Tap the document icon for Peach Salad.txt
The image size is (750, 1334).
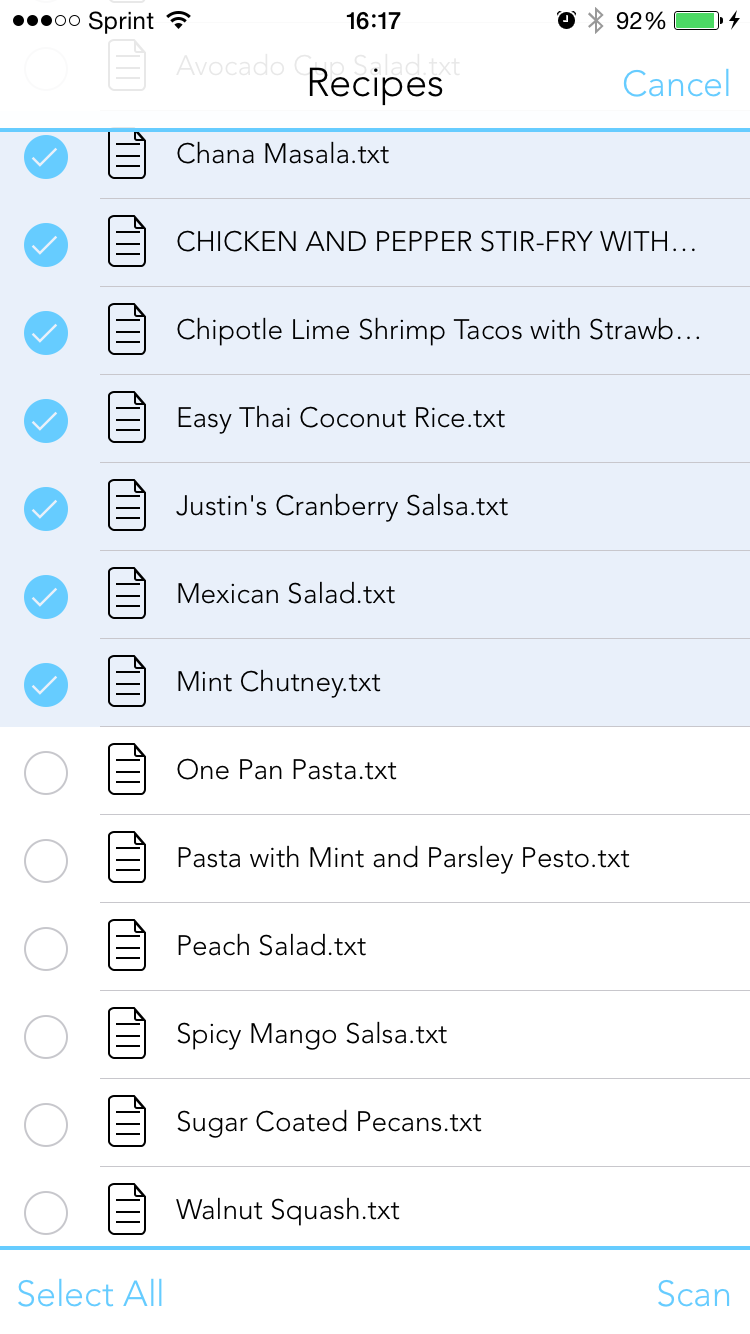click(127, 946)
